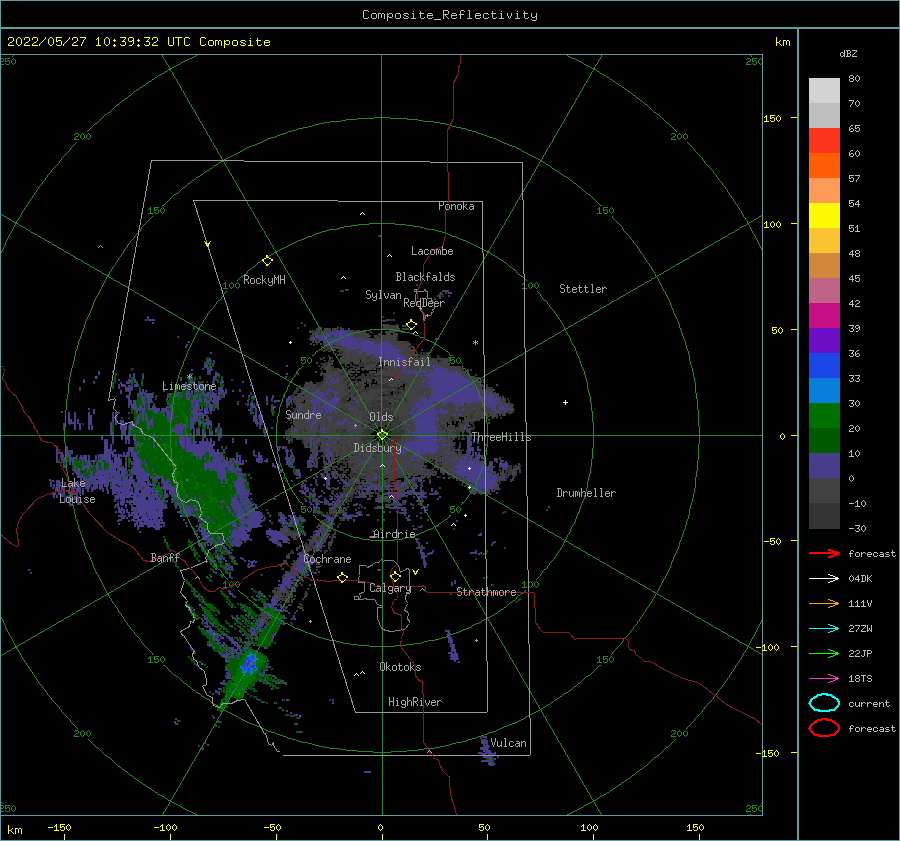Select the dark green 10-20 dBZ swatch

824,441
